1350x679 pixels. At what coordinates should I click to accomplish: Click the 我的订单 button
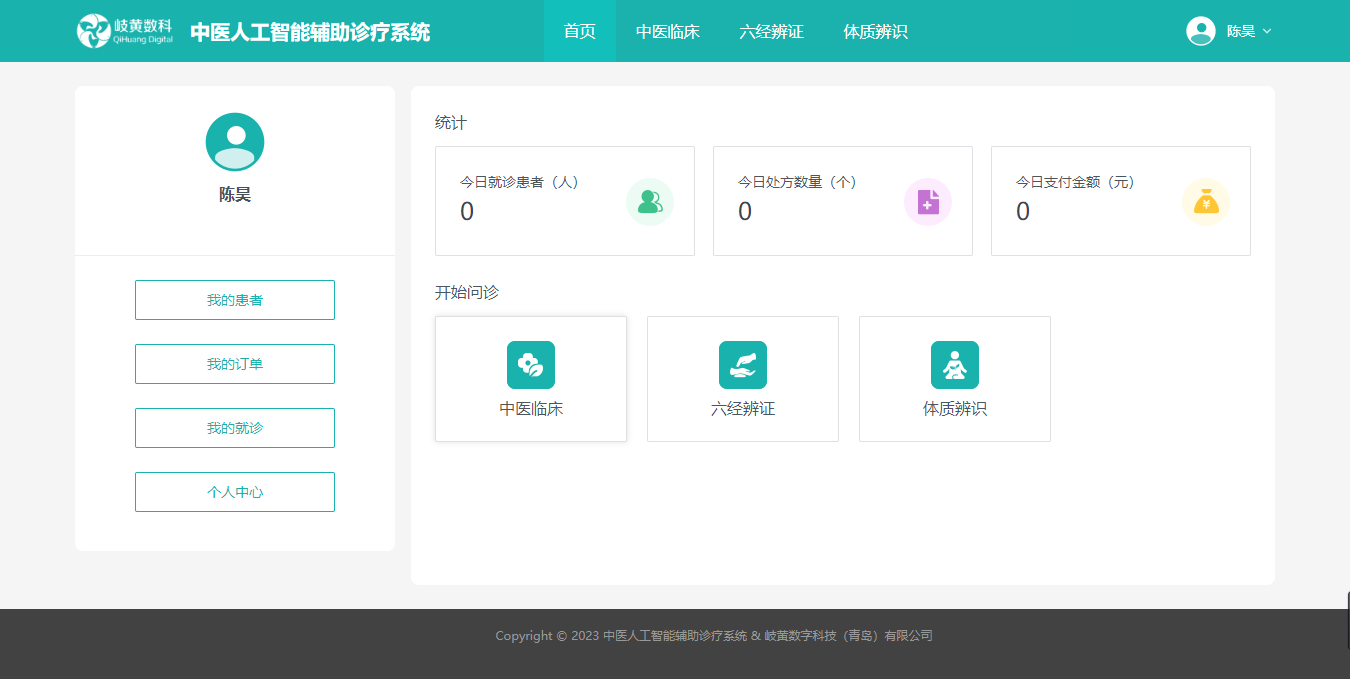click(x=235, y=364)
